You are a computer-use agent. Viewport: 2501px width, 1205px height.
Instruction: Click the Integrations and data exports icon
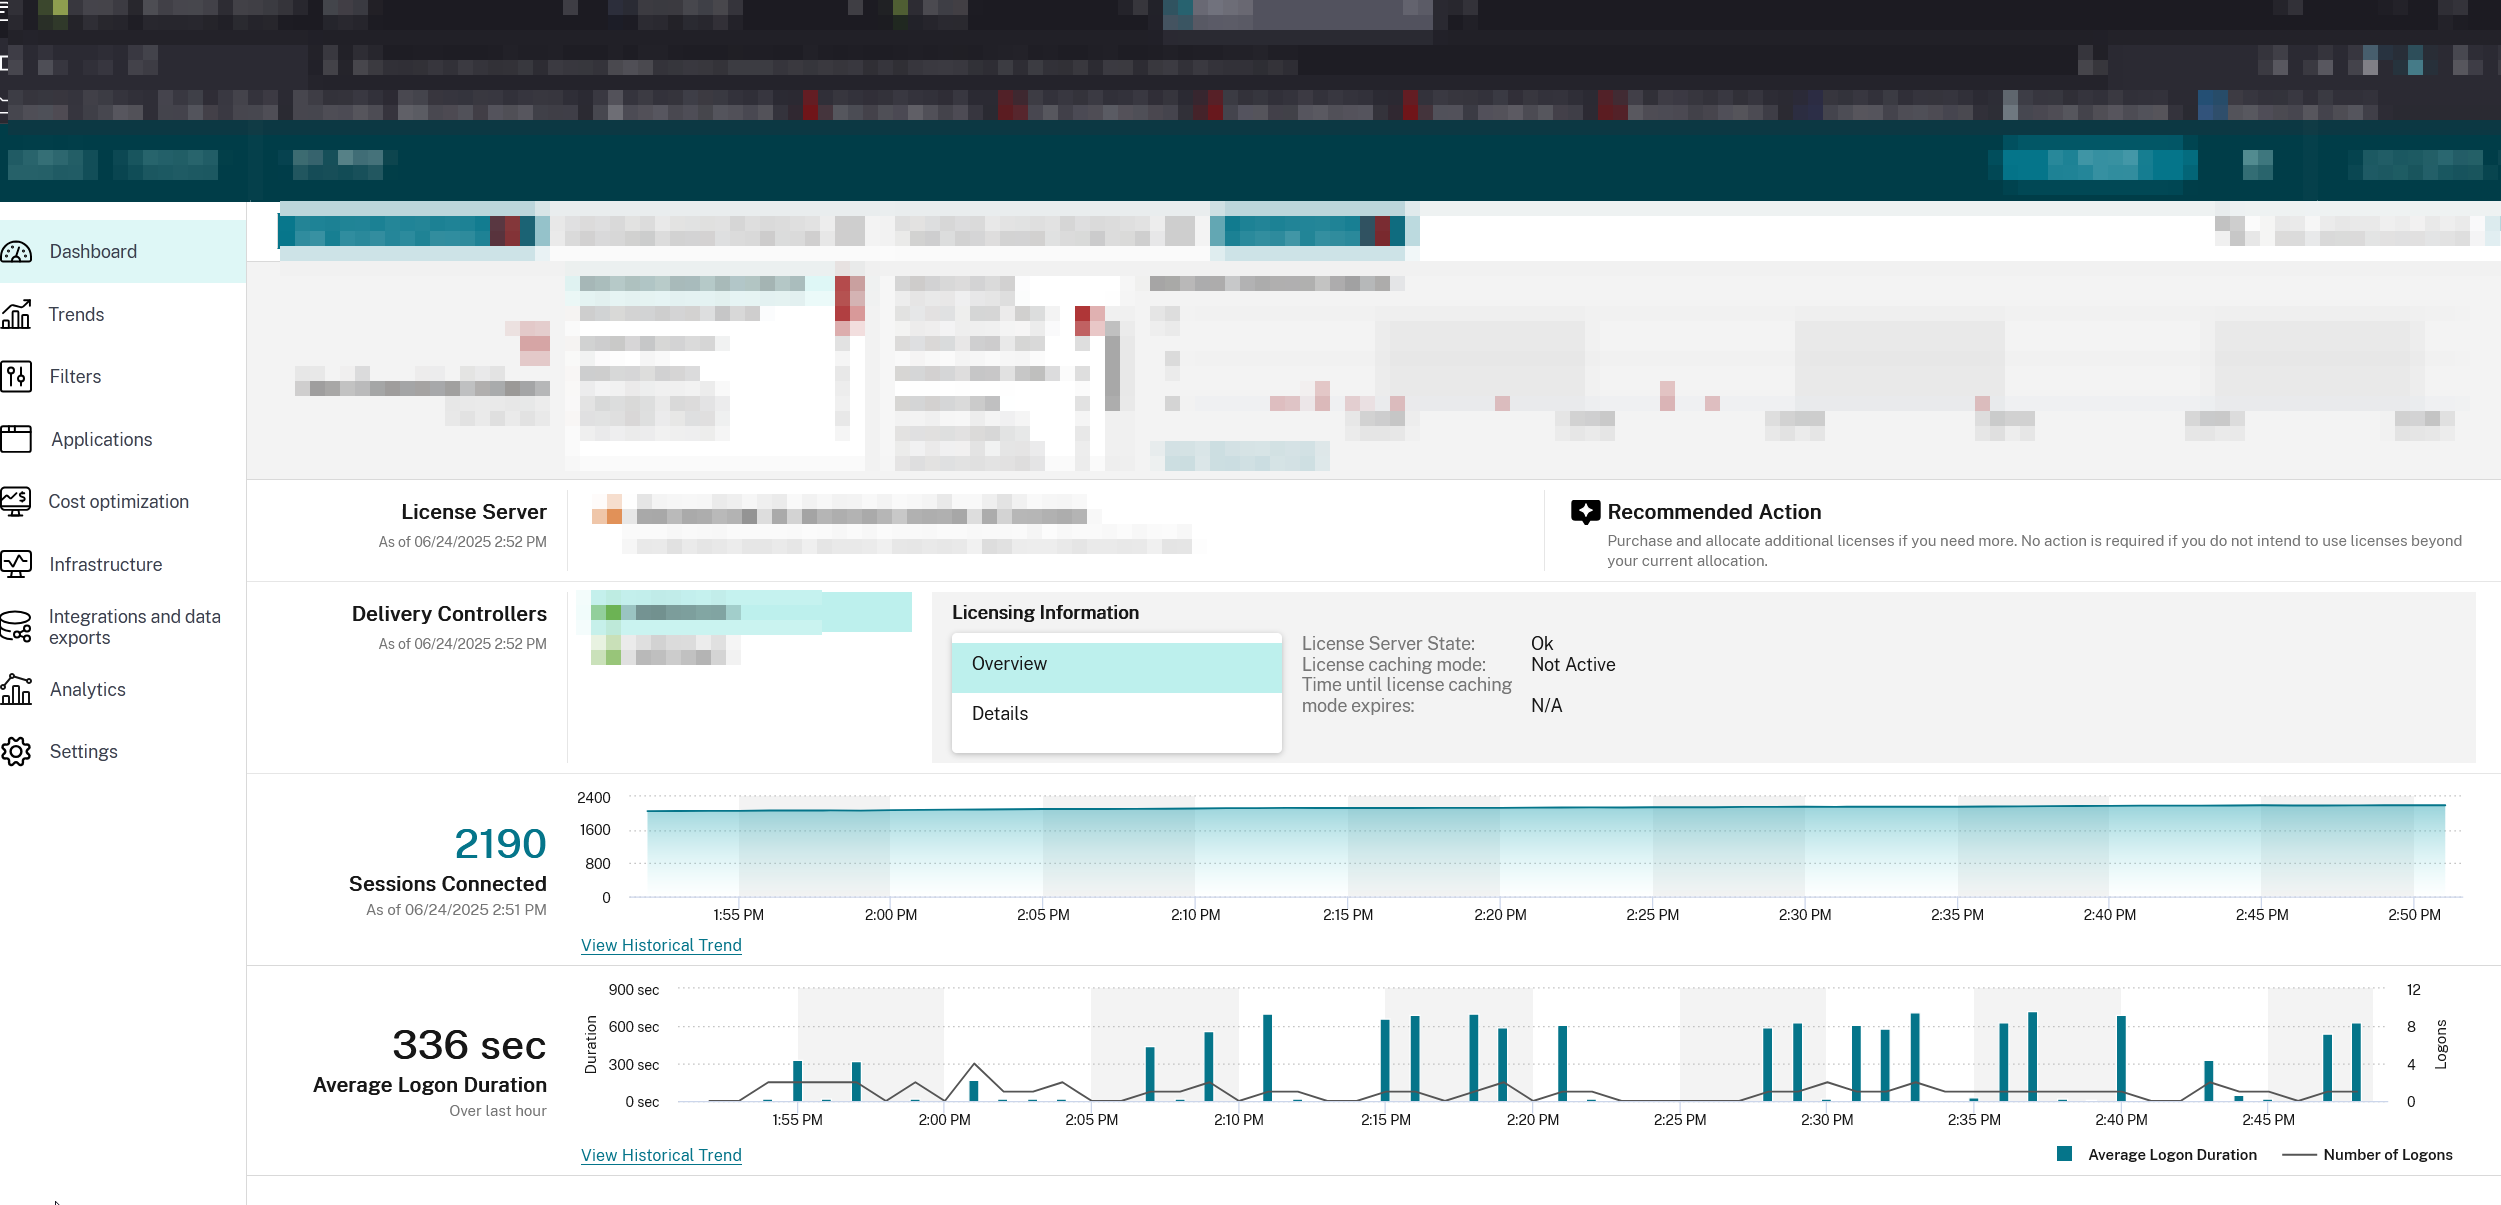(x=16, y=627)
